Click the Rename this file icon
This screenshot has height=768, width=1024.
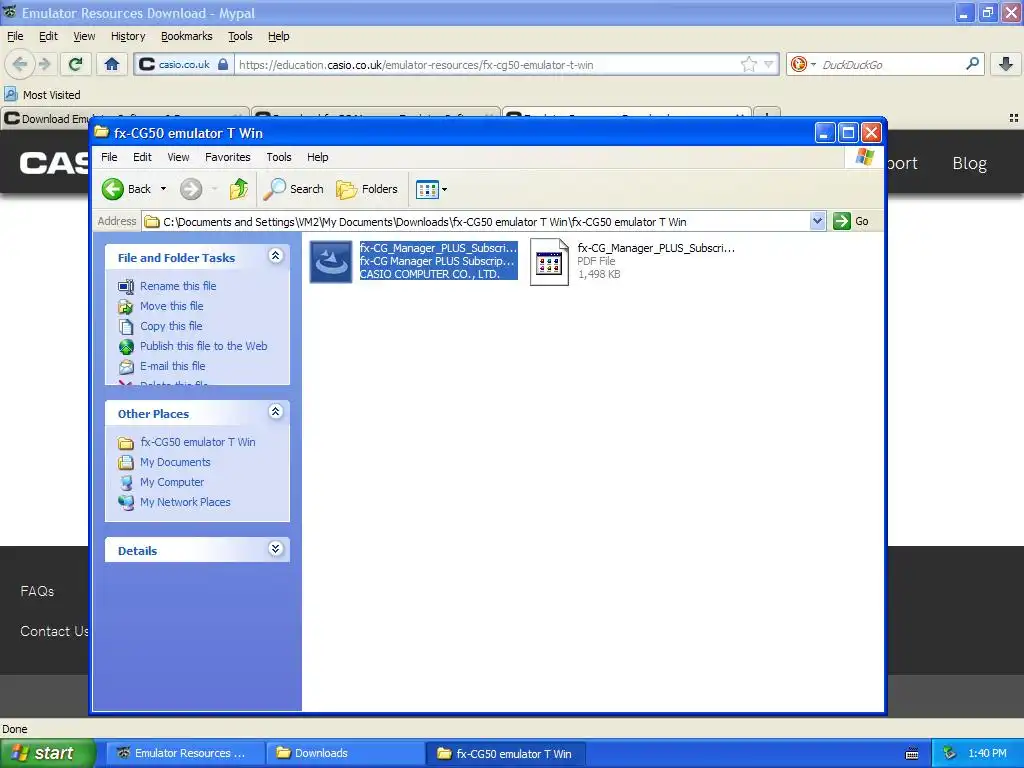pos(126,287)
